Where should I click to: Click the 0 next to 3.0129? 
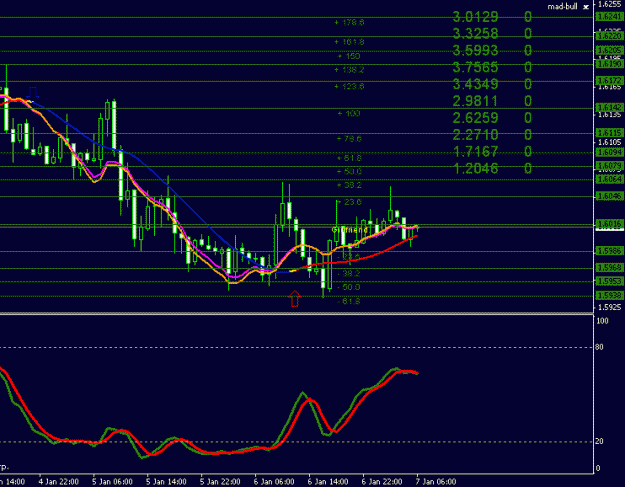(x=528, y=17)
